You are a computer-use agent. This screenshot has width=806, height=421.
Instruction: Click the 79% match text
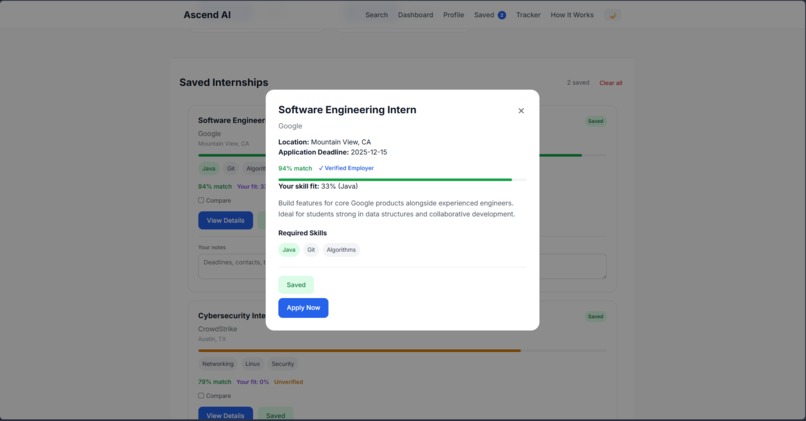[x=214, y=382]
